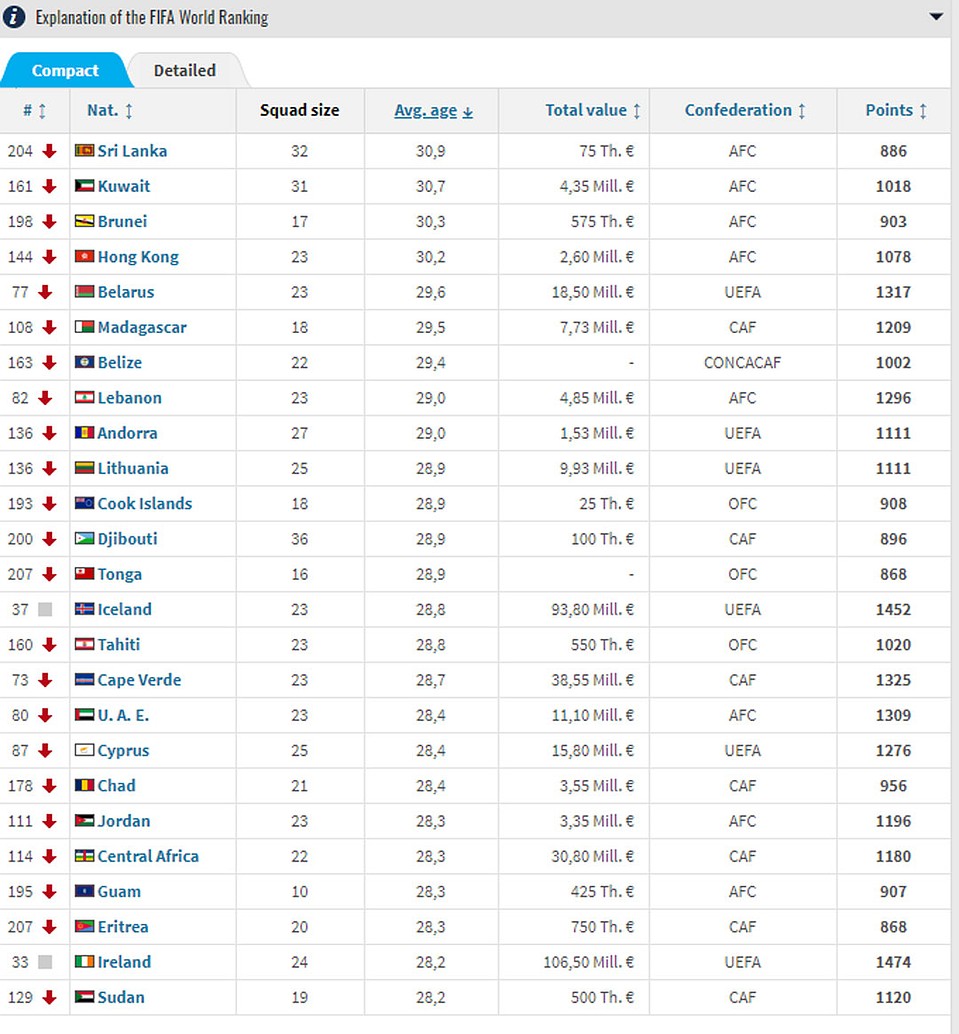
Task: Sort table by Nat. column
Action: pyautogui.click(x=109, y=110)
